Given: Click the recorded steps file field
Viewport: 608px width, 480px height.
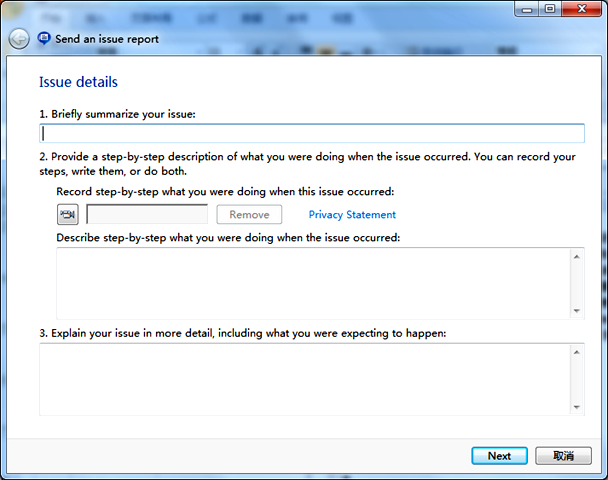Looking at the screenshot, I should [x=147, y=214].
